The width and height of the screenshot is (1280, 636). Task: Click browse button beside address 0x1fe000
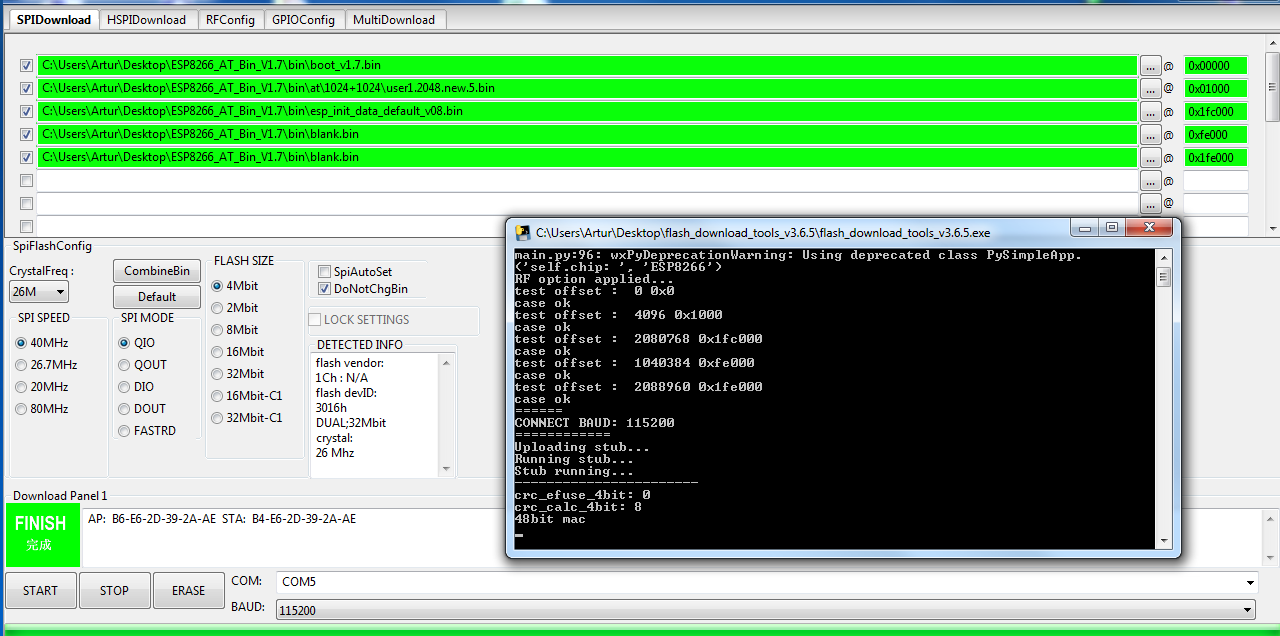pos(1150,158)
